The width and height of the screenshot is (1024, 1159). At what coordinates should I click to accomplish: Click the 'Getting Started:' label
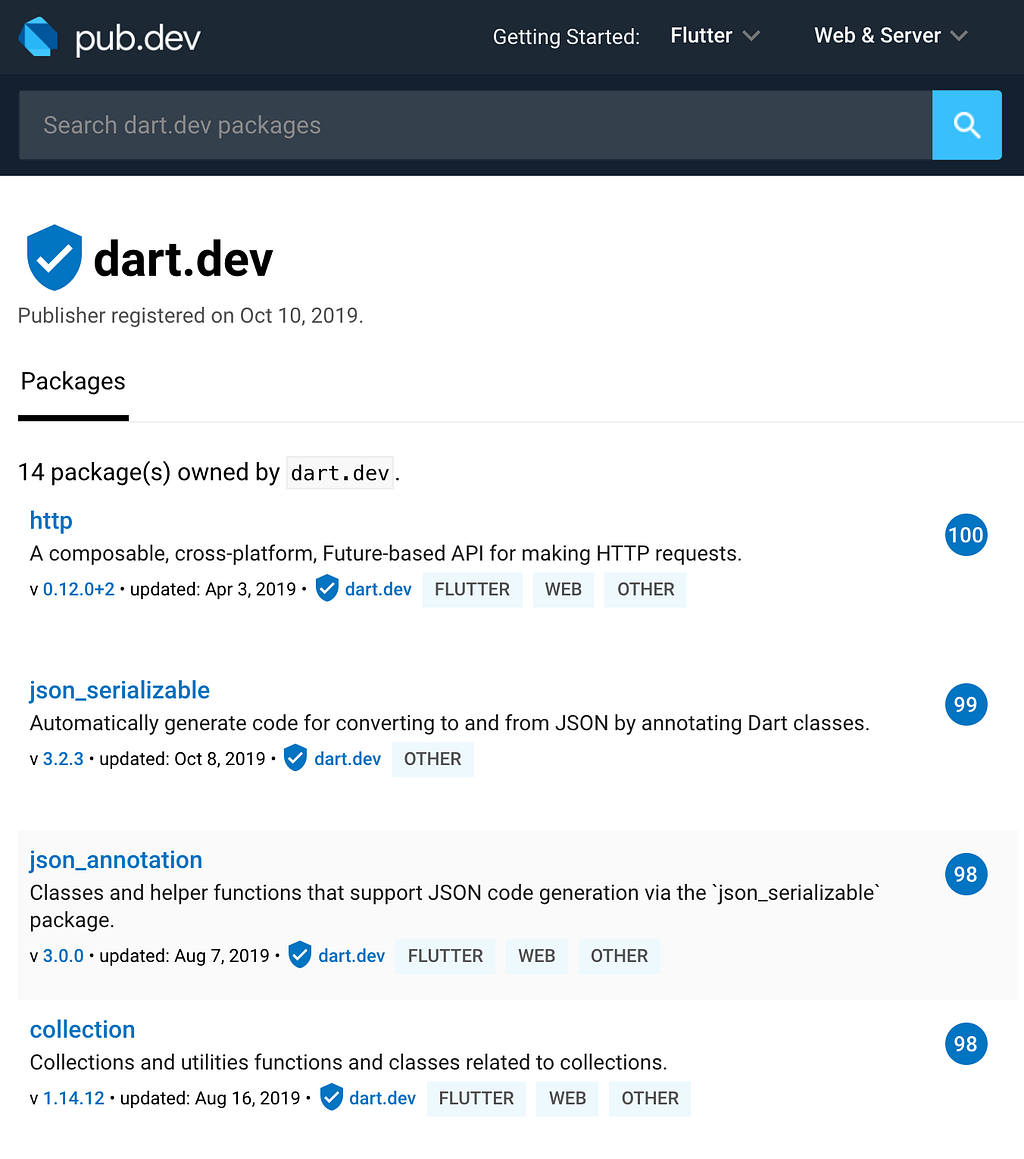(x=566, y=37)
